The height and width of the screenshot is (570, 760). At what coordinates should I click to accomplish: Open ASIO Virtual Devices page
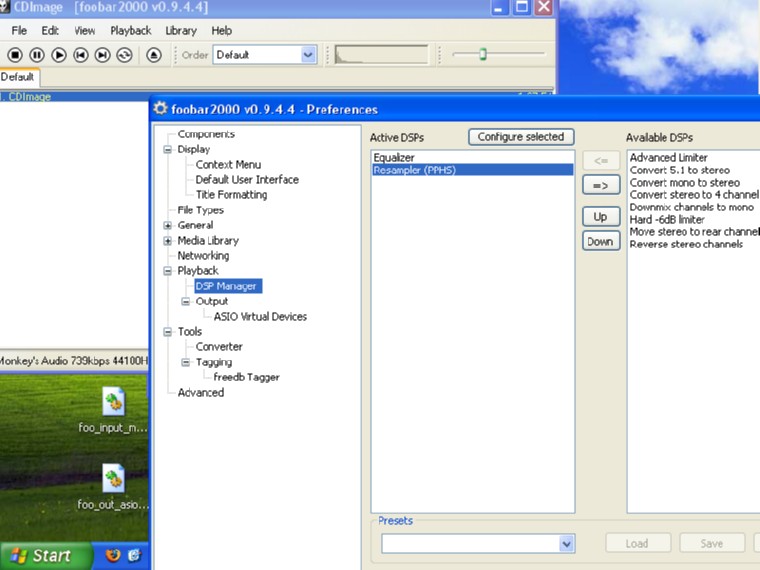(260, 317)
